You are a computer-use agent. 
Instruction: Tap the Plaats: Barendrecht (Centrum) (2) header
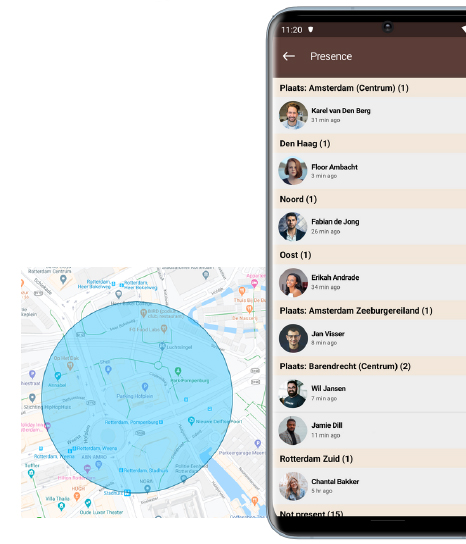tap(370, 366)
